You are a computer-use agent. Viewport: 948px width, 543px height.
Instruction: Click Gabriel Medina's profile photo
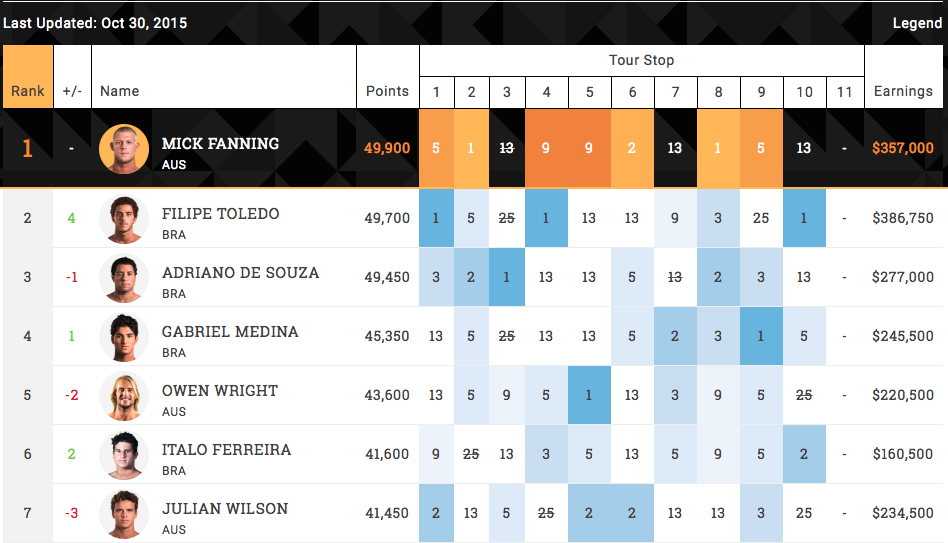124,337
